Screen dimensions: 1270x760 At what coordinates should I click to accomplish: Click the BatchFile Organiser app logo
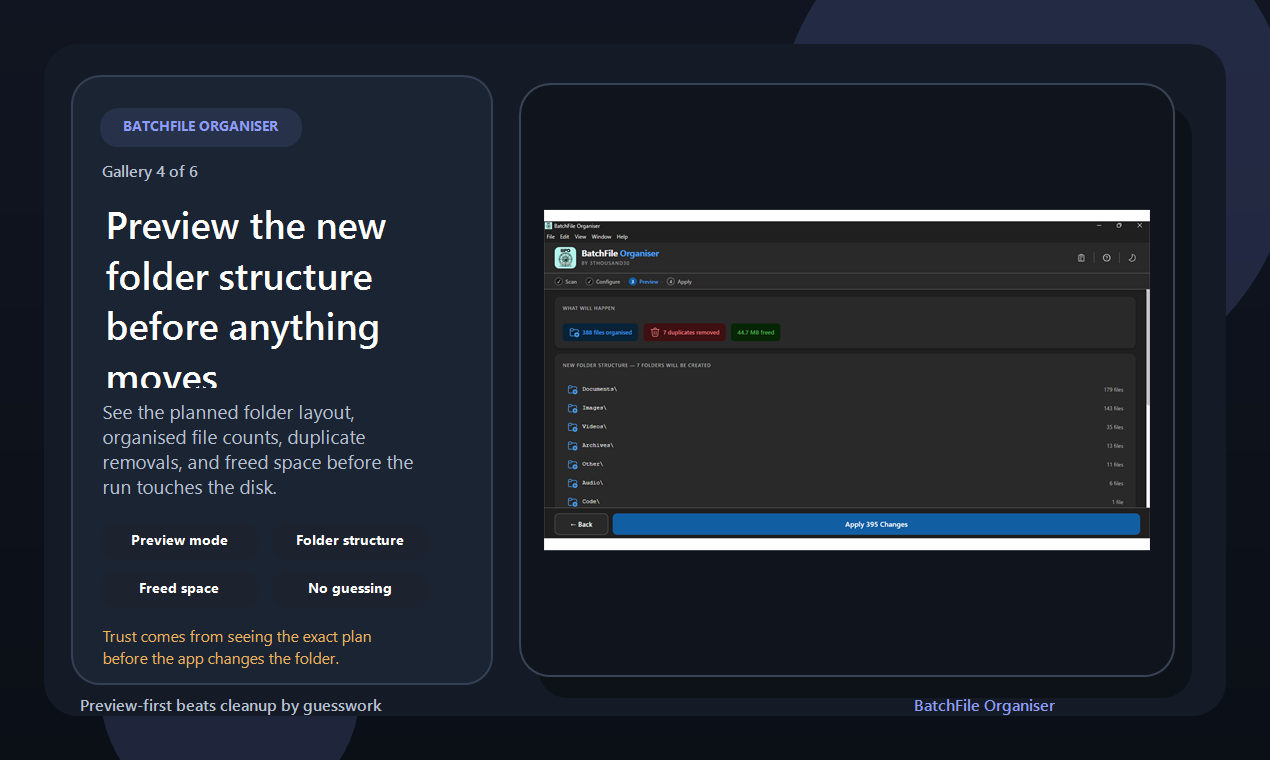point(564,256)
